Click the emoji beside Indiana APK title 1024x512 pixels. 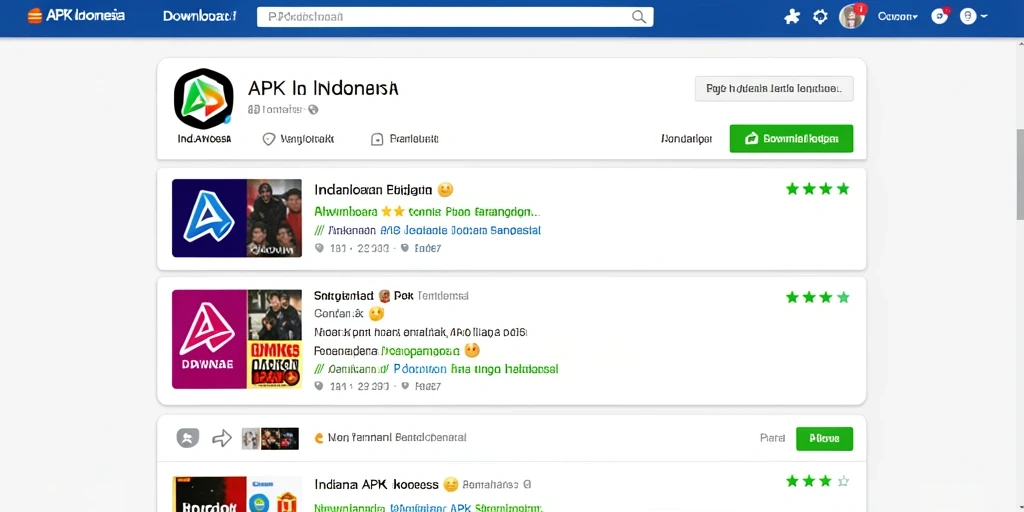pos(451,485)
